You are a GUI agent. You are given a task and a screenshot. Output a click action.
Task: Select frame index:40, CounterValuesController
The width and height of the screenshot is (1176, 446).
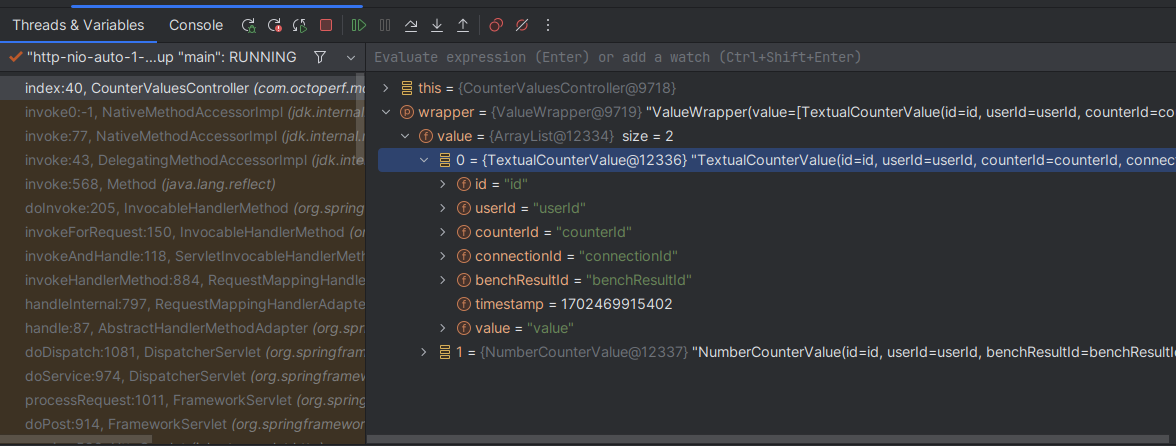point(182,88)
